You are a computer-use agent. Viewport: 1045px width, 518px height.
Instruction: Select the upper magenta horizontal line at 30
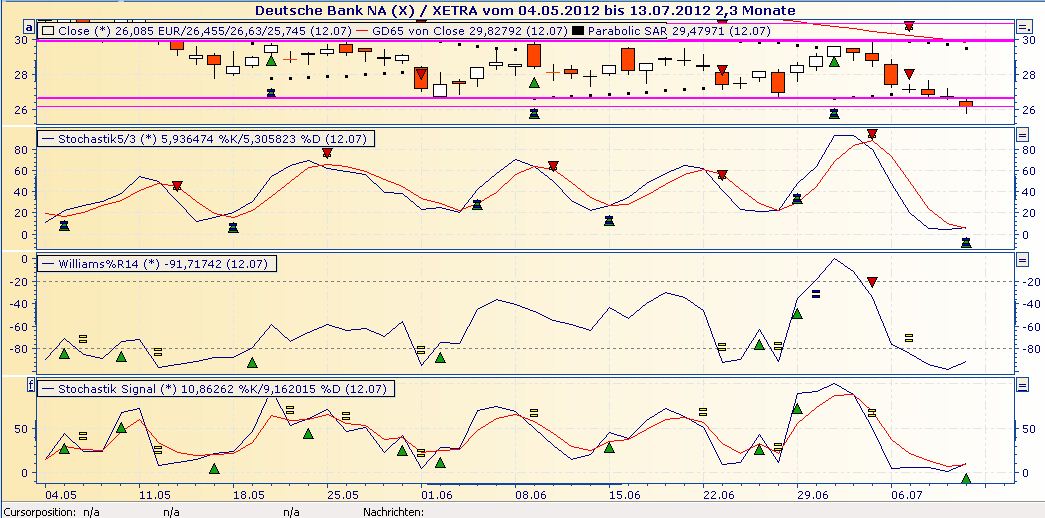pos(526,40)
